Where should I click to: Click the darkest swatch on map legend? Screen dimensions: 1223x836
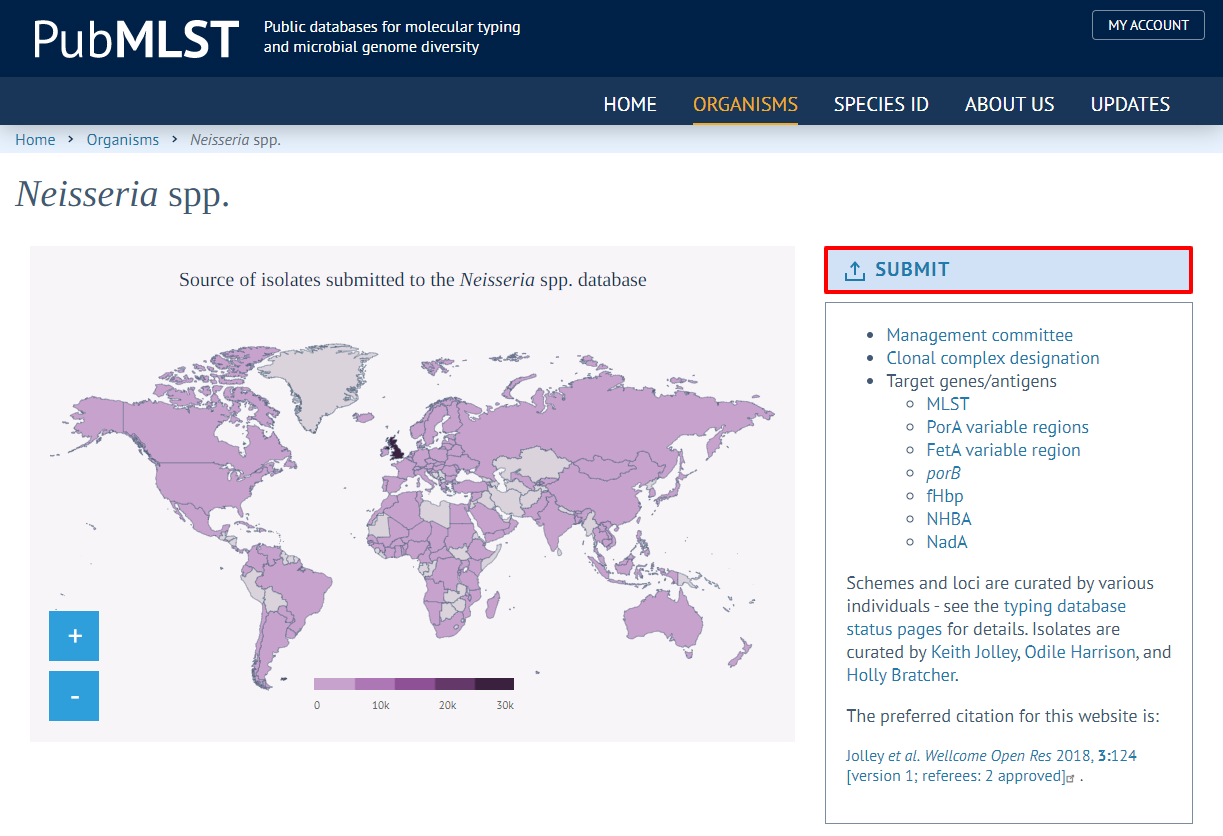[494, 684]
